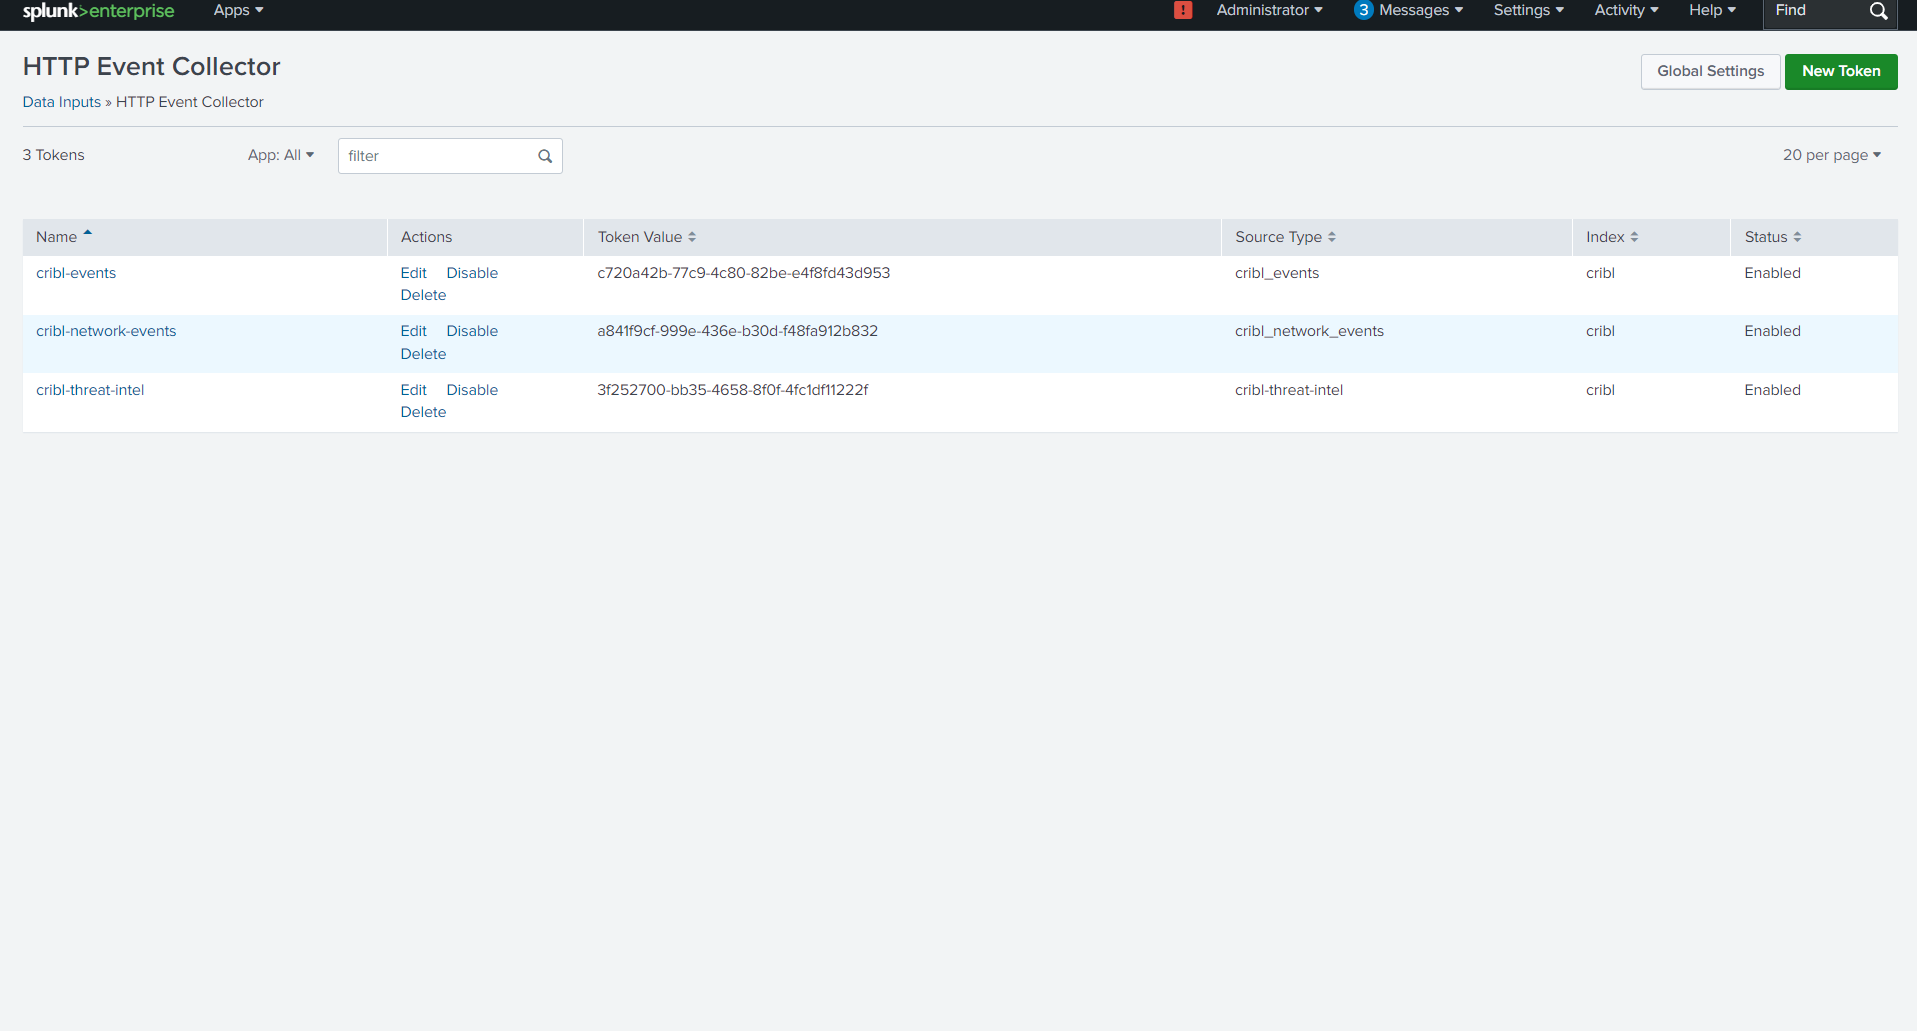Open the Apps menu
This screenshot has height=1031, width=1917.
[238, 10]
